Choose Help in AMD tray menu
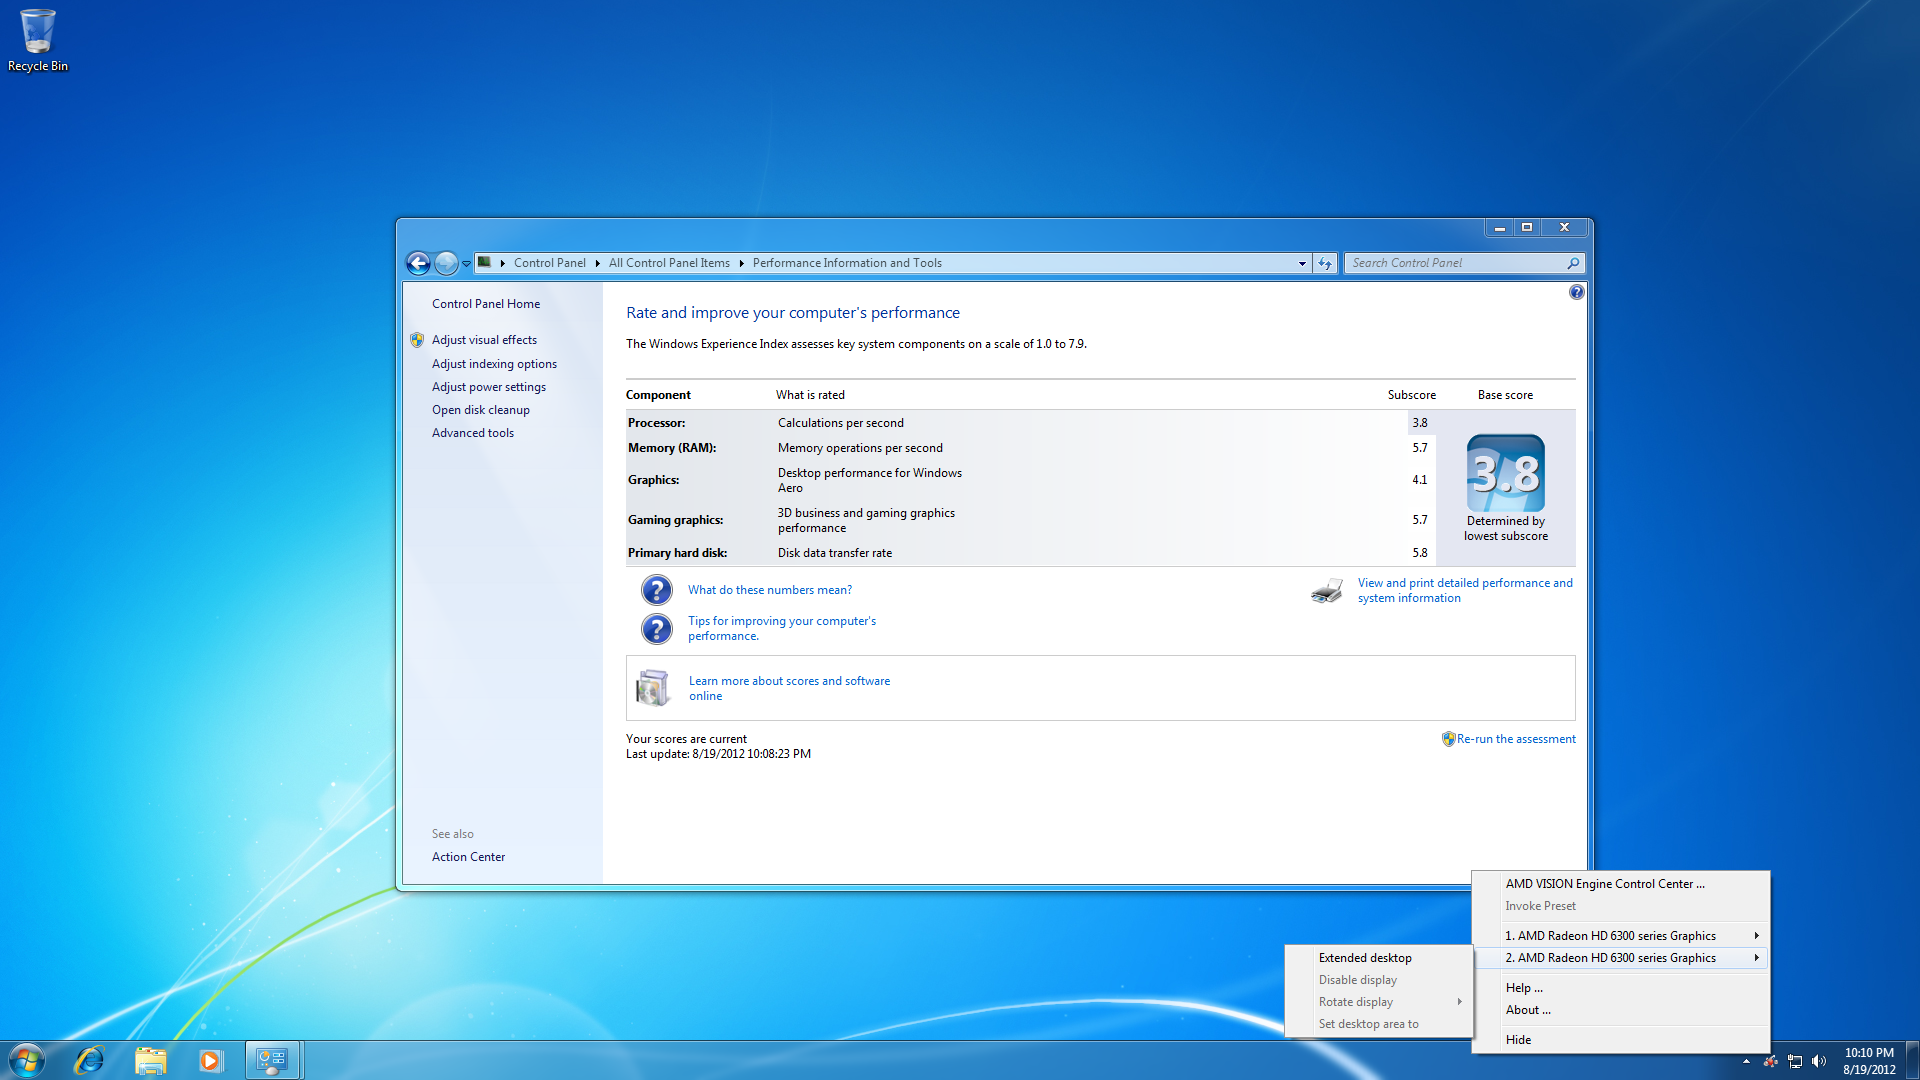 coord(1620,988)
